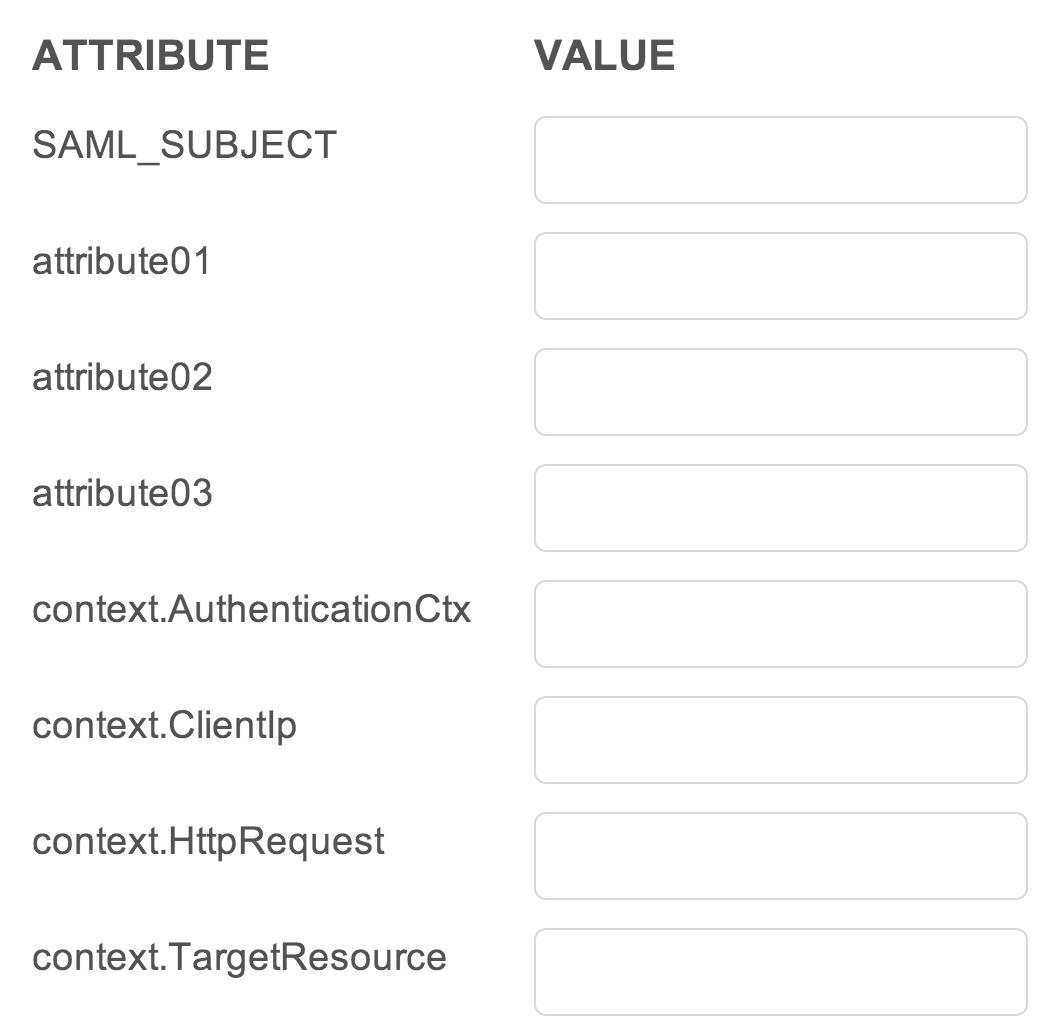Click the context.HttpRequest label text
Screen dimensions: 1058x1035
[208, 842]
